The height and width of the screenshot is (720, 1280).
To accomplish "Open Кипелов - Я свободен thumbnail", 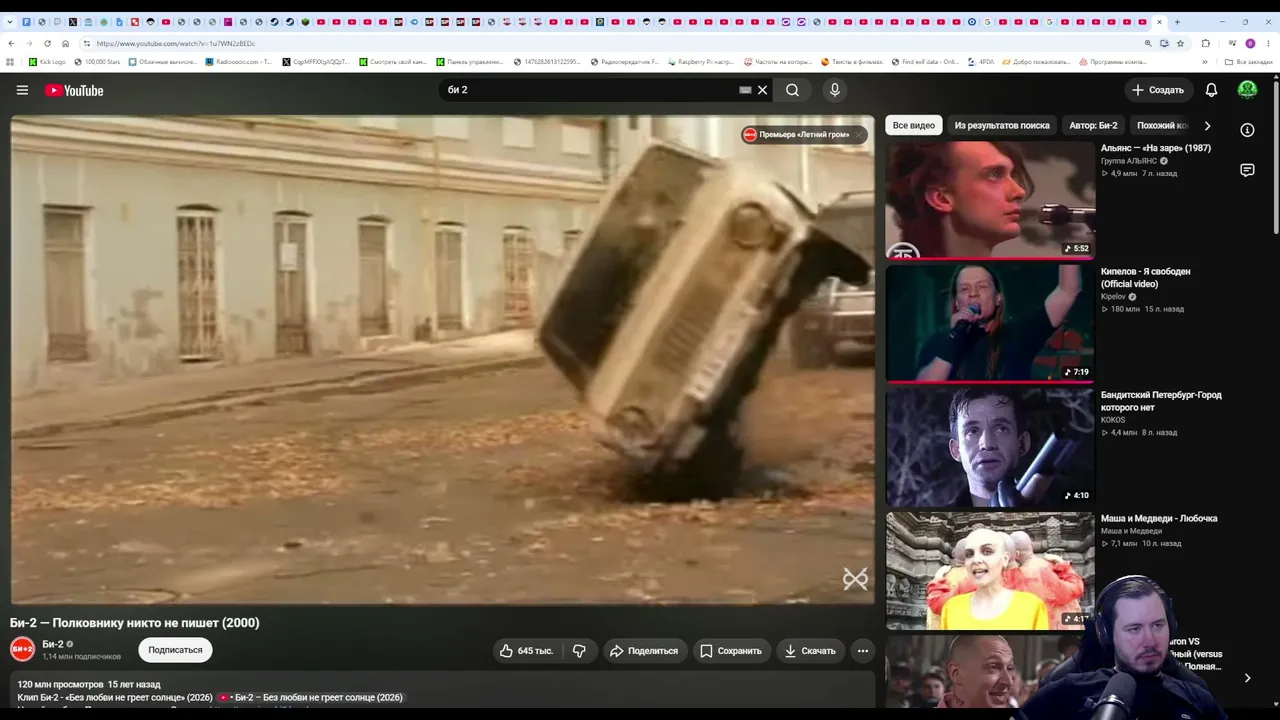I will pyautogui.click(x=990, y=323).
